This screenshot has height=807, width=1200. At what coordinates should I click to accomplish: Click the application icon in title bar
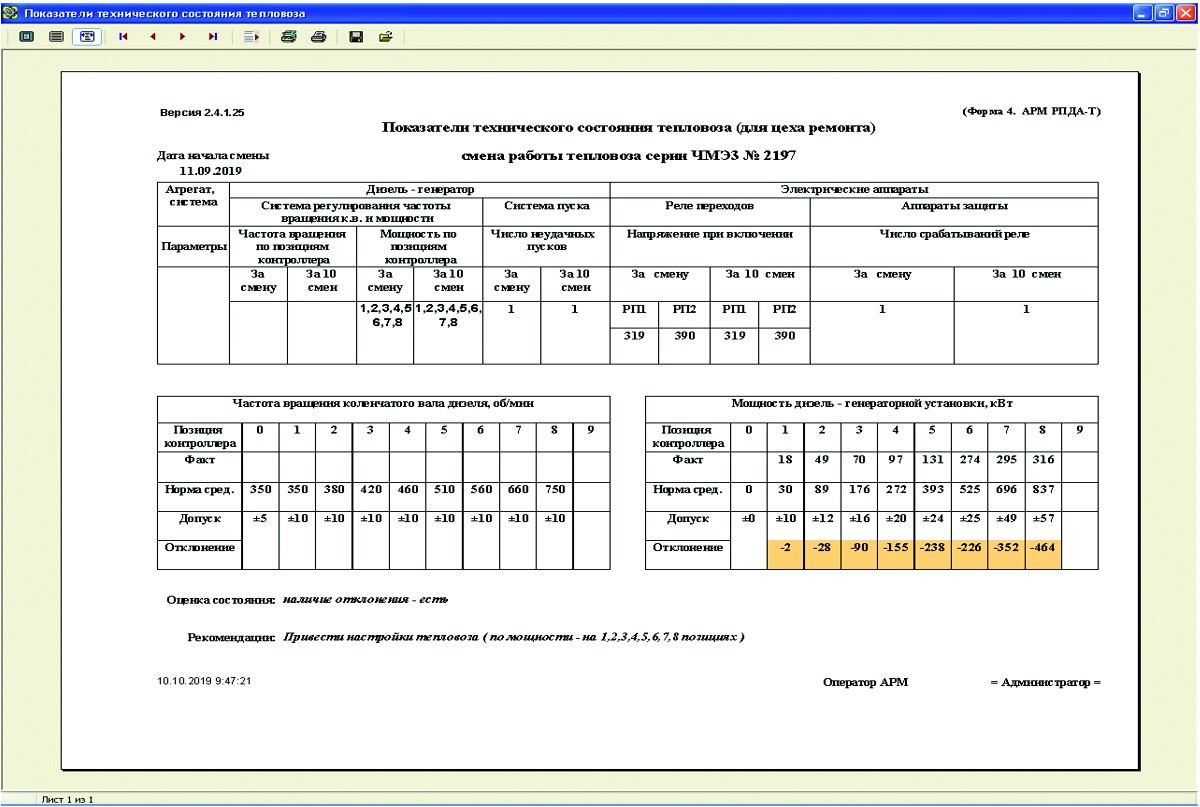tap(11, 13)
